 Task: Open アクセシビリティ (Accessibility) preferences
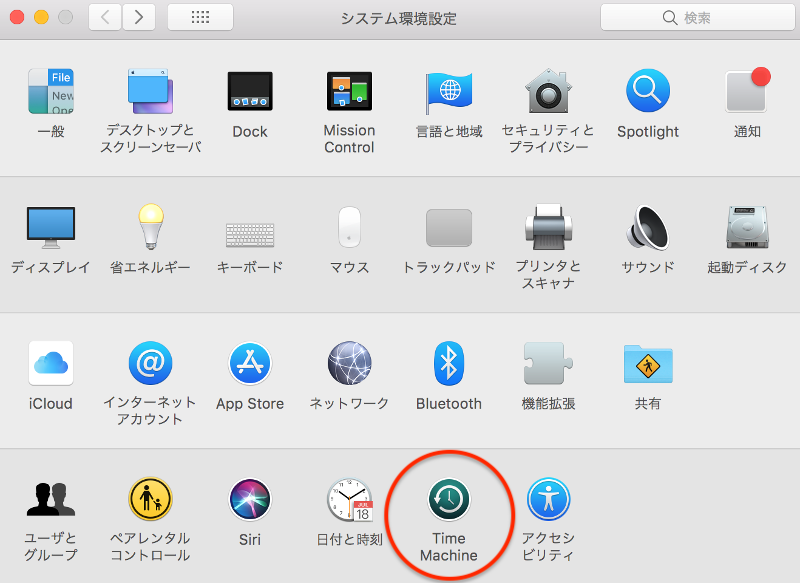tap(547, 499)
